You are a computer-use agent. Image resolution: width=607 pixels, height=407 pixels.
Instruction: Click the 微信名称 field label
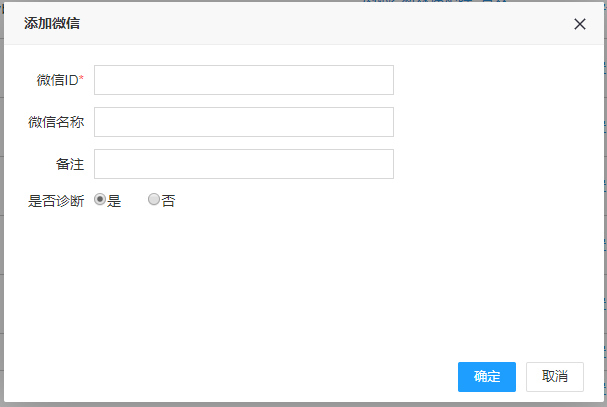pos(56,122)
